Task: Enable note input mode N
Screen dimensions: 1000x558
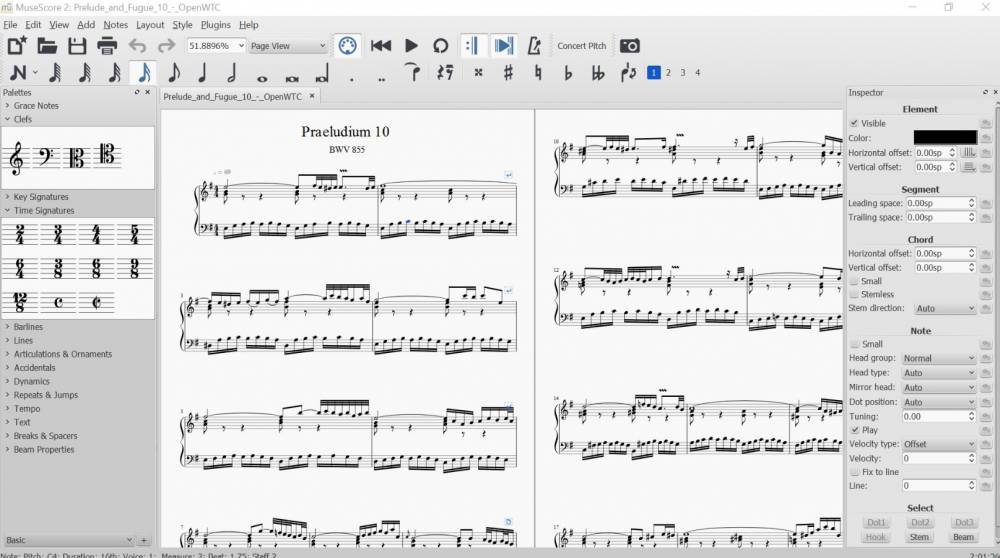Action: point(19,73)
